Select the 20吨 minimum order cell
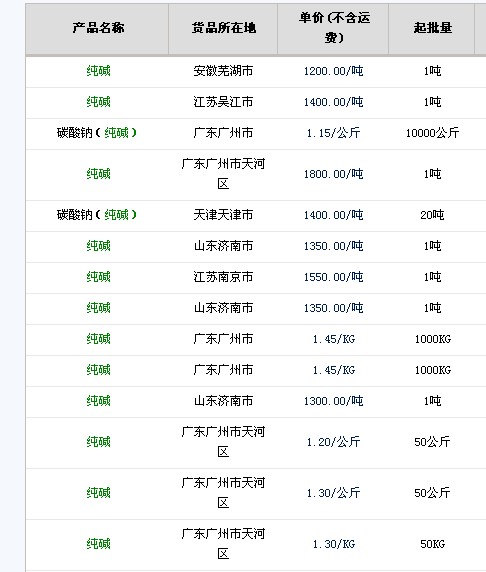This screenshot has height=572, width=486. click(432, 215)
